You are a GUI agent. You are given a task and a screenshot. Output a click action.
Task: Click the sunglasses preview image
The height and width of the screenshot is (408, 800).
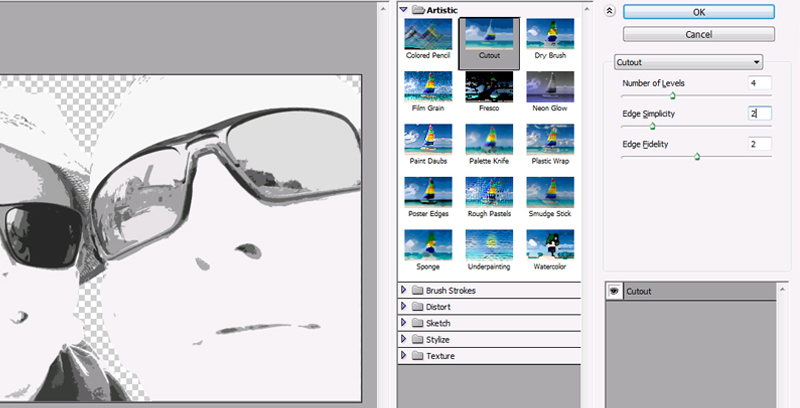point(181,238)
